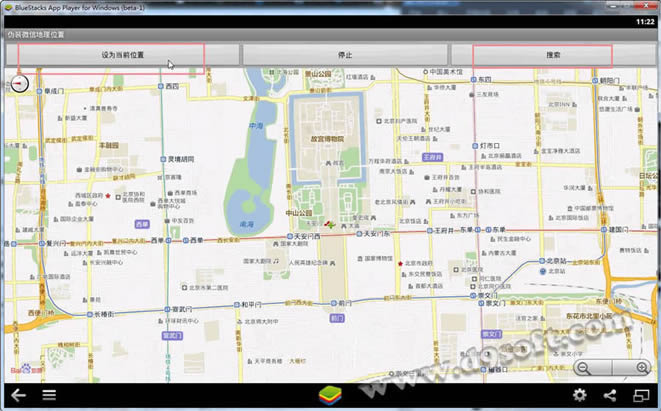
Task: Open settings gear in bottom bar
Action: (x=579, y=396)
